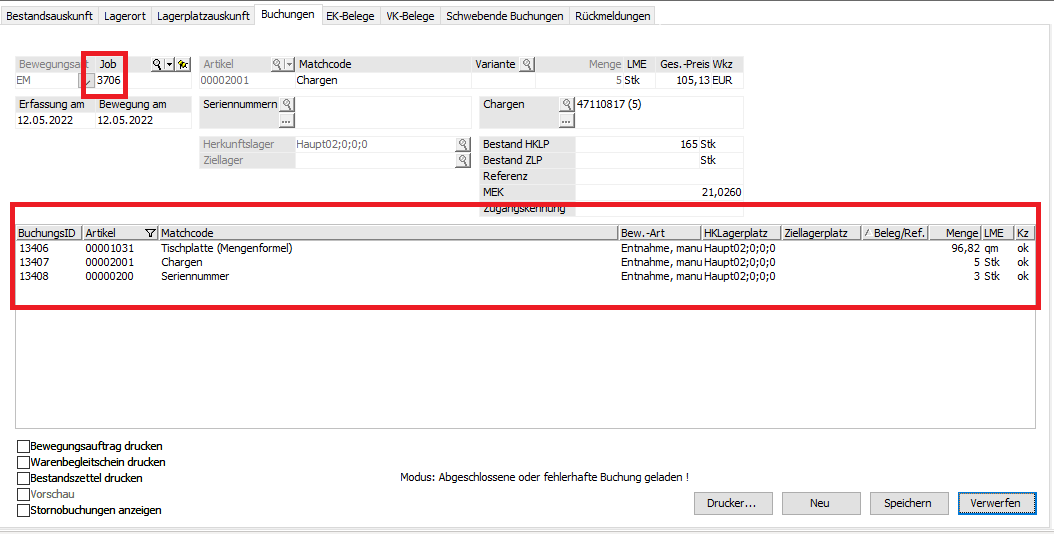This screenshot has width=1054, height=534.
Task: Enable Bewegungsauftrag drucken checkbox
Action: coord(23,446)
